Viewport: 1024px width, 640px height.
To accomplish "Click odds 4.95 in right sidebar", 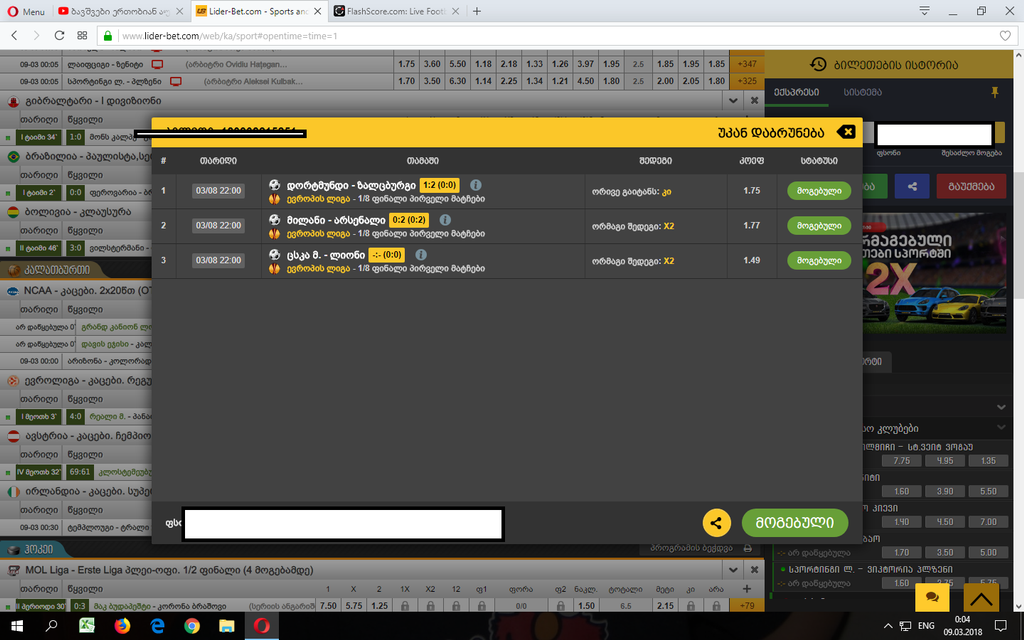I will [x=944, y=460].
